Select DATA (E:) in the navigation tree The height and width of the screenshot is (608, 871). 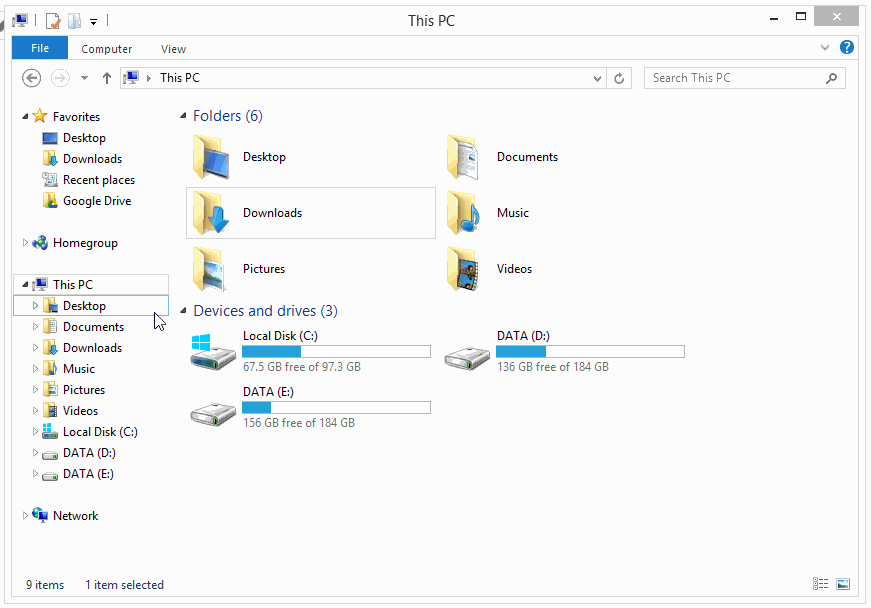point(88,474)
